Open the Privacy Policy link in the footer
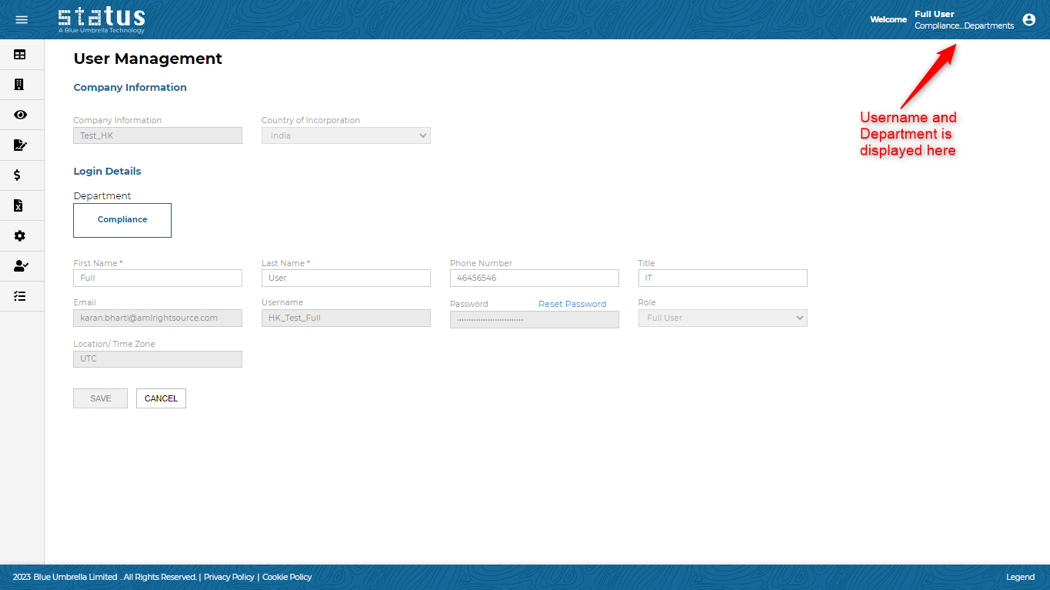This screenshot has height=590, width=1050. 229,577
